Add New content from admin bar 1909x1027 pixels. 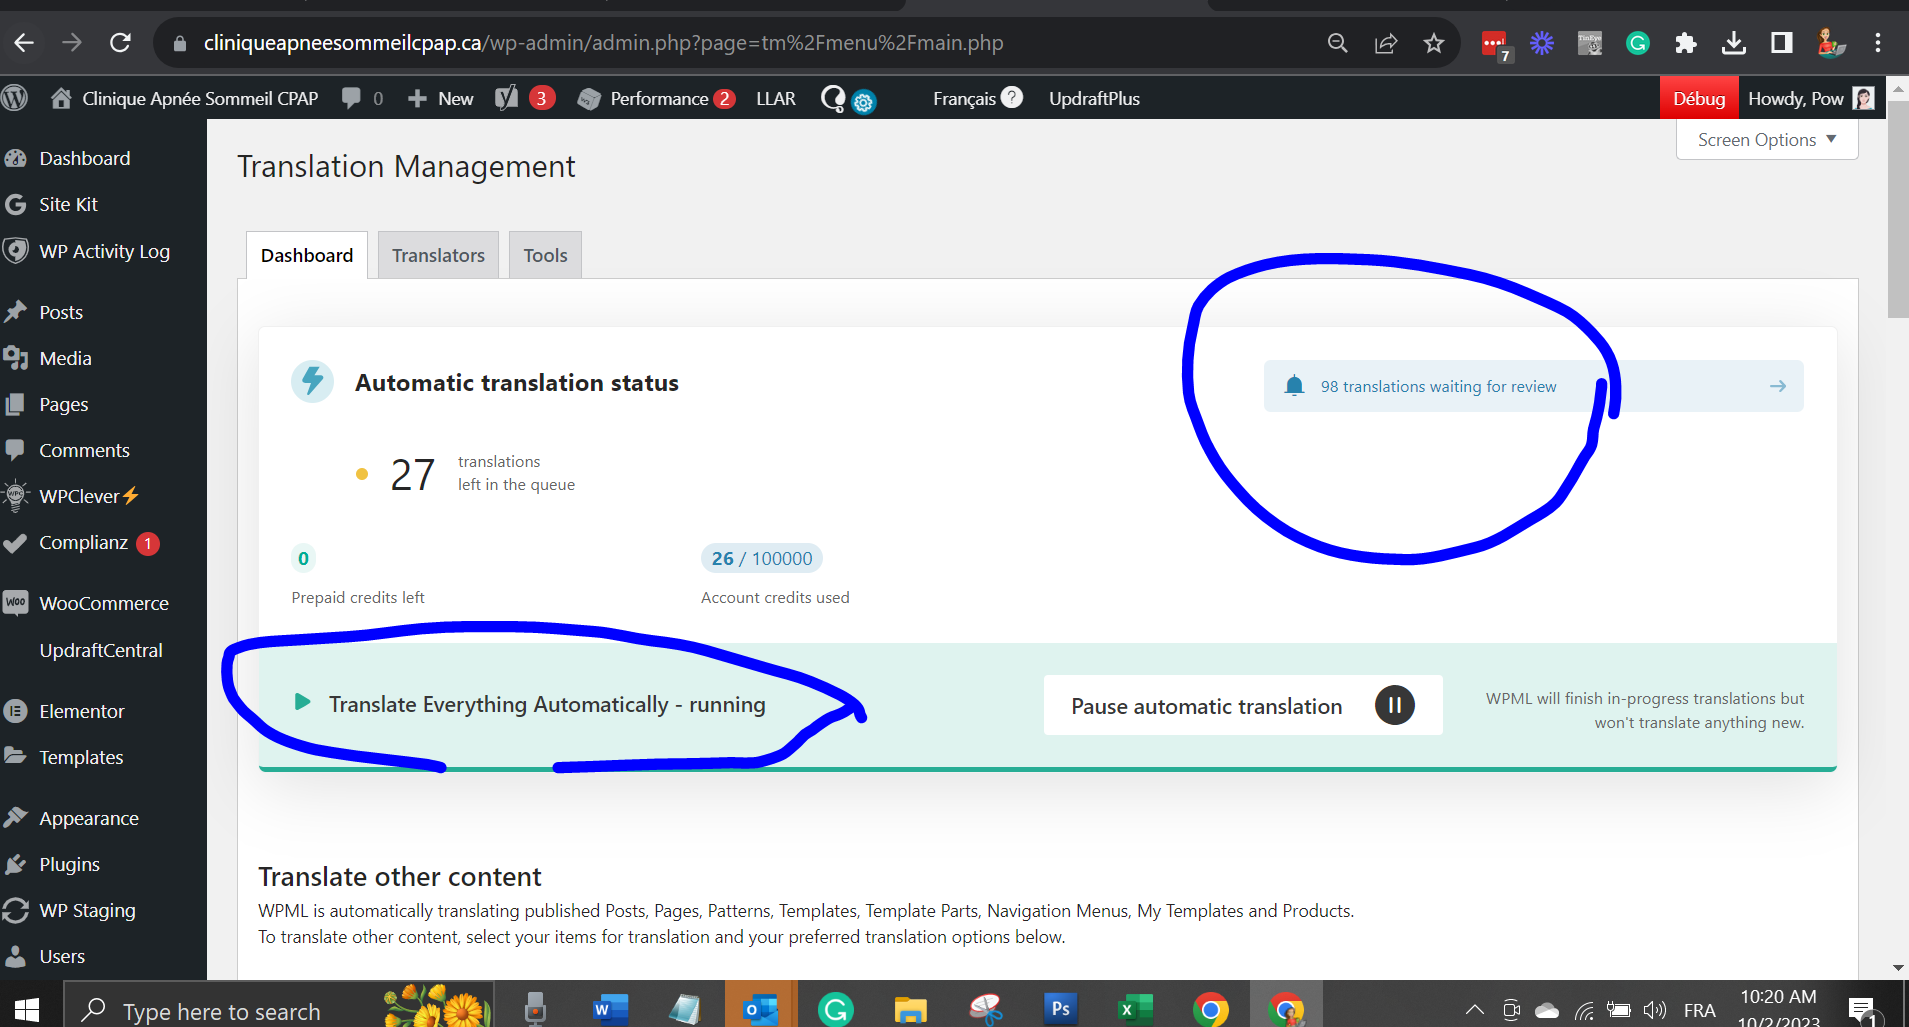pos(441,98)
